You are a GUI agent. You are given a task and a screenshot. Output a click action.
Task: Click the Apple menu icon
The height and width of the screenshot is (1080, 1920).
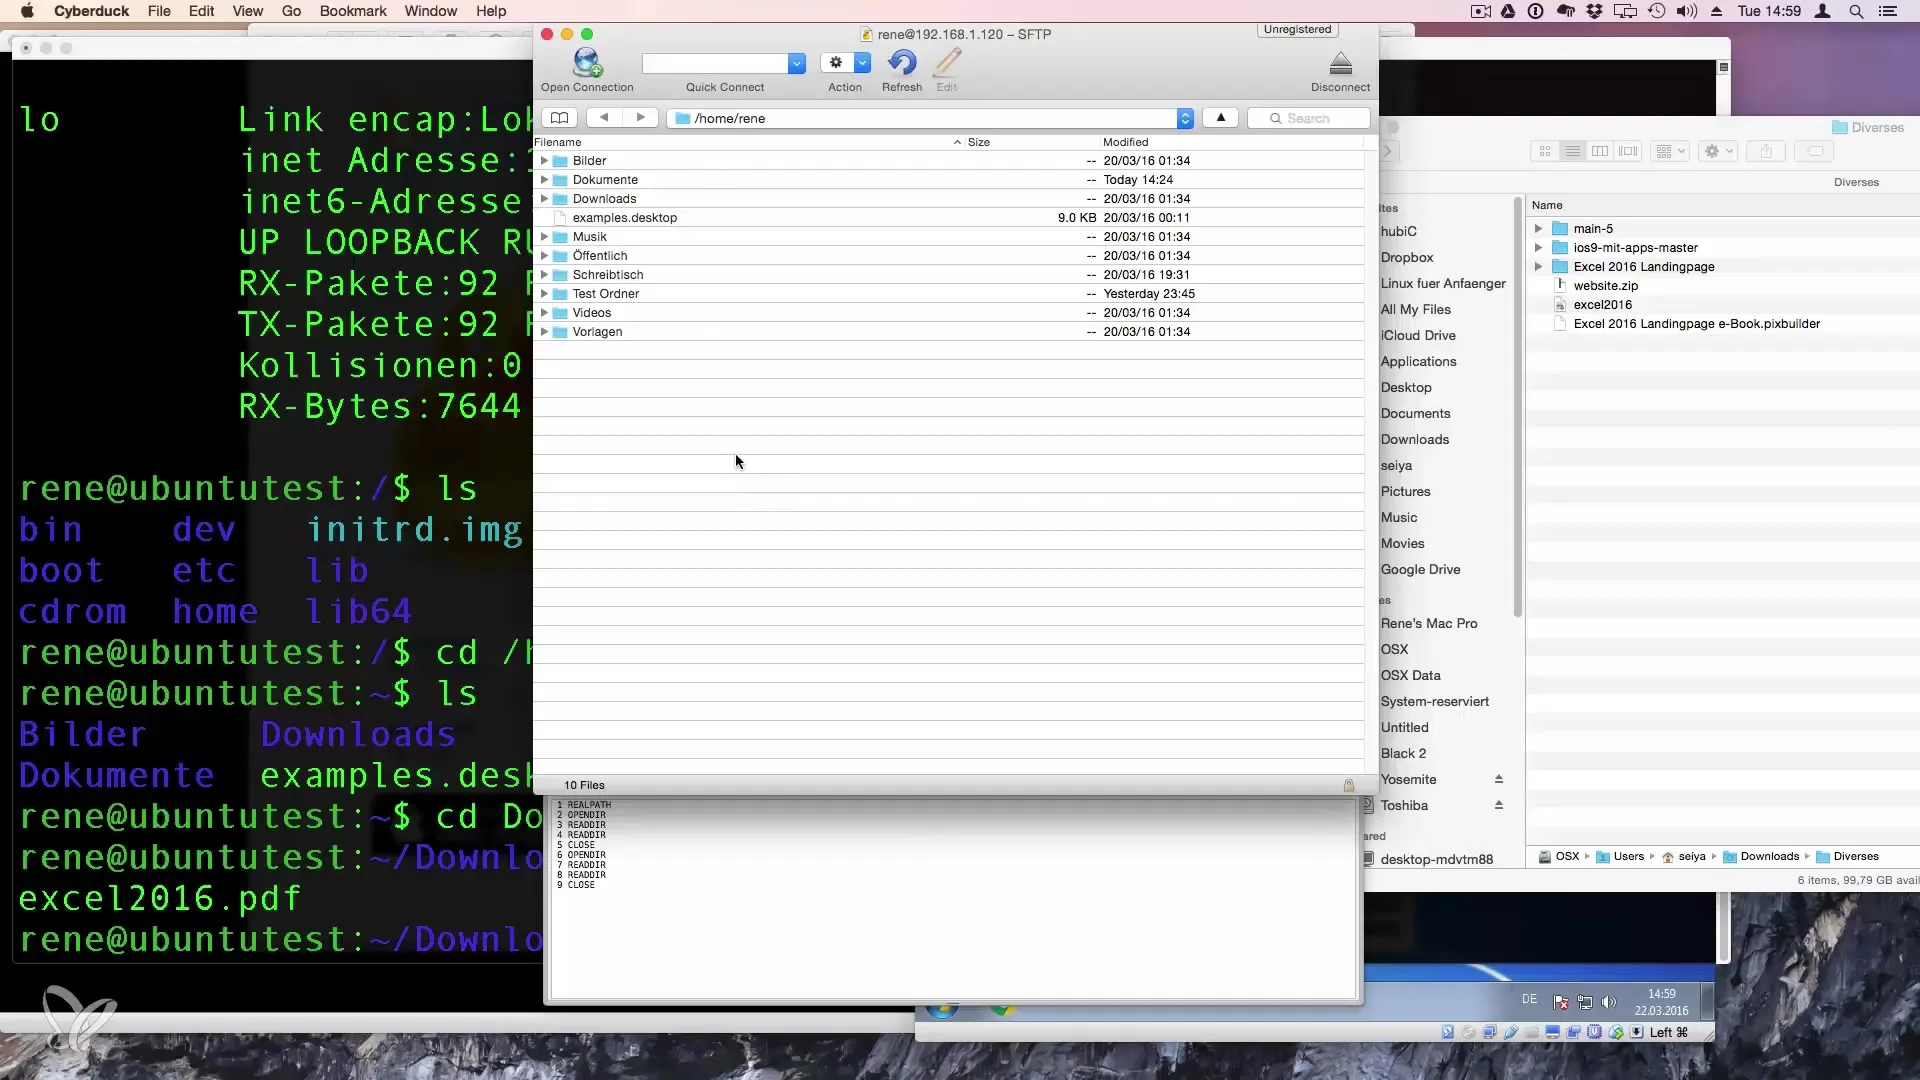coord(27,11)
